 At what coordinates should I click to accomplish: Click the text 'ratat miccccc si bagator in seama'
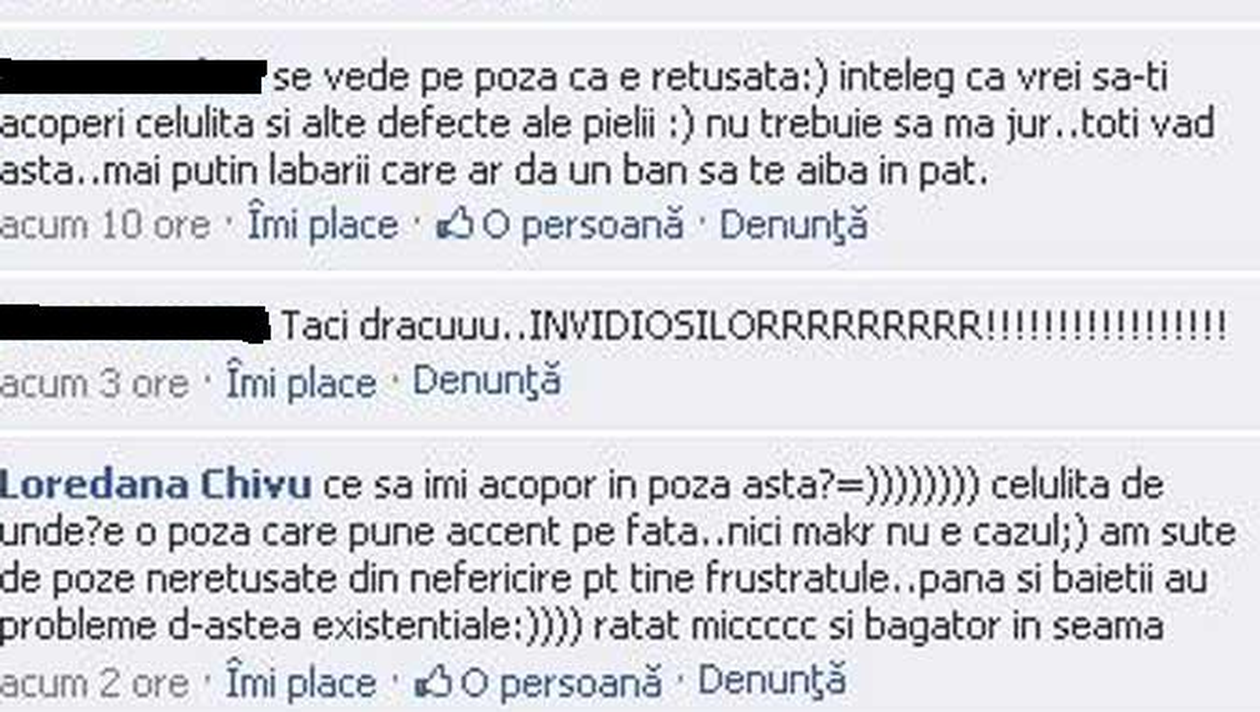(878, 627)
